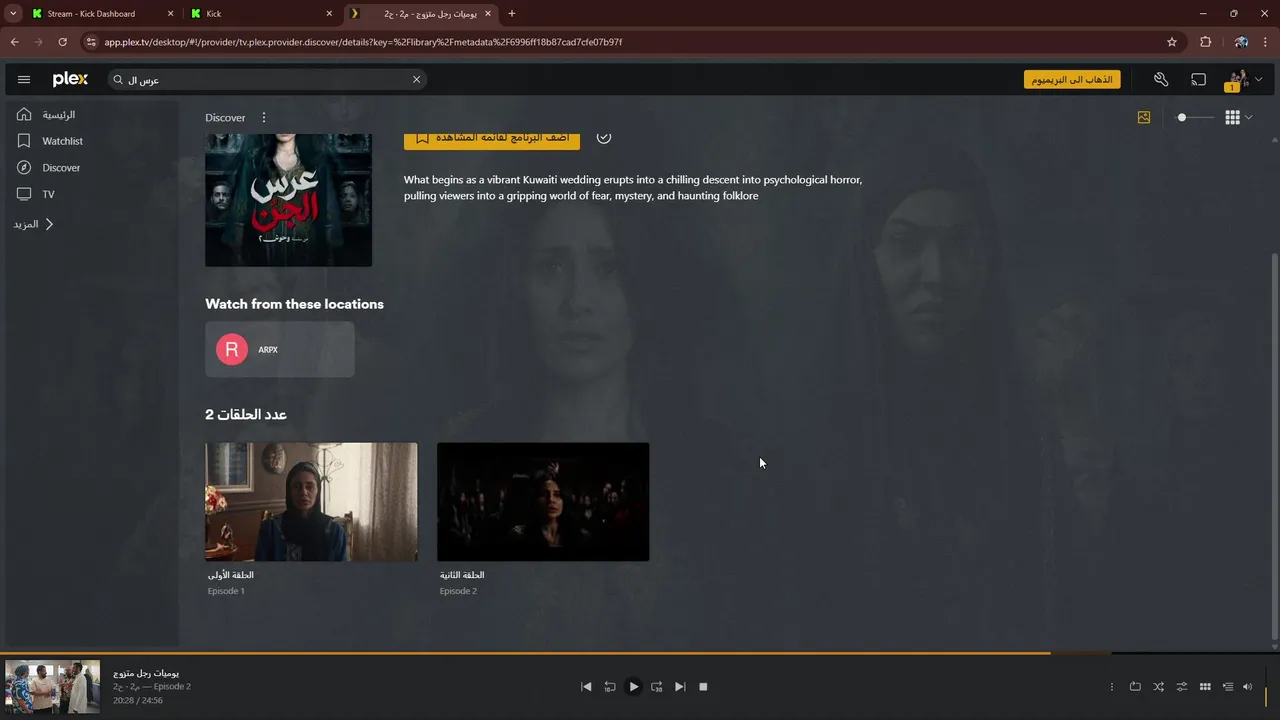1280x720 pixels.
Task: Clear the Plex search field text
Action: (x=416, y=79)
